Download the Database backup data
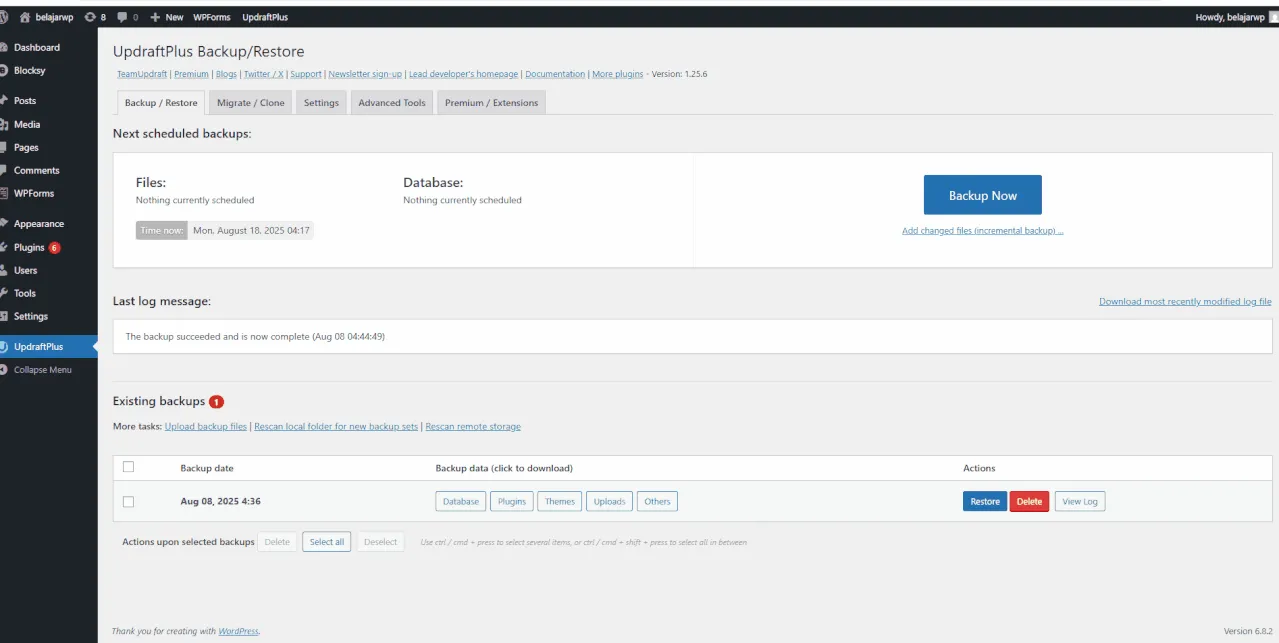The image size is (1279, 643). (x=461, y=502)
